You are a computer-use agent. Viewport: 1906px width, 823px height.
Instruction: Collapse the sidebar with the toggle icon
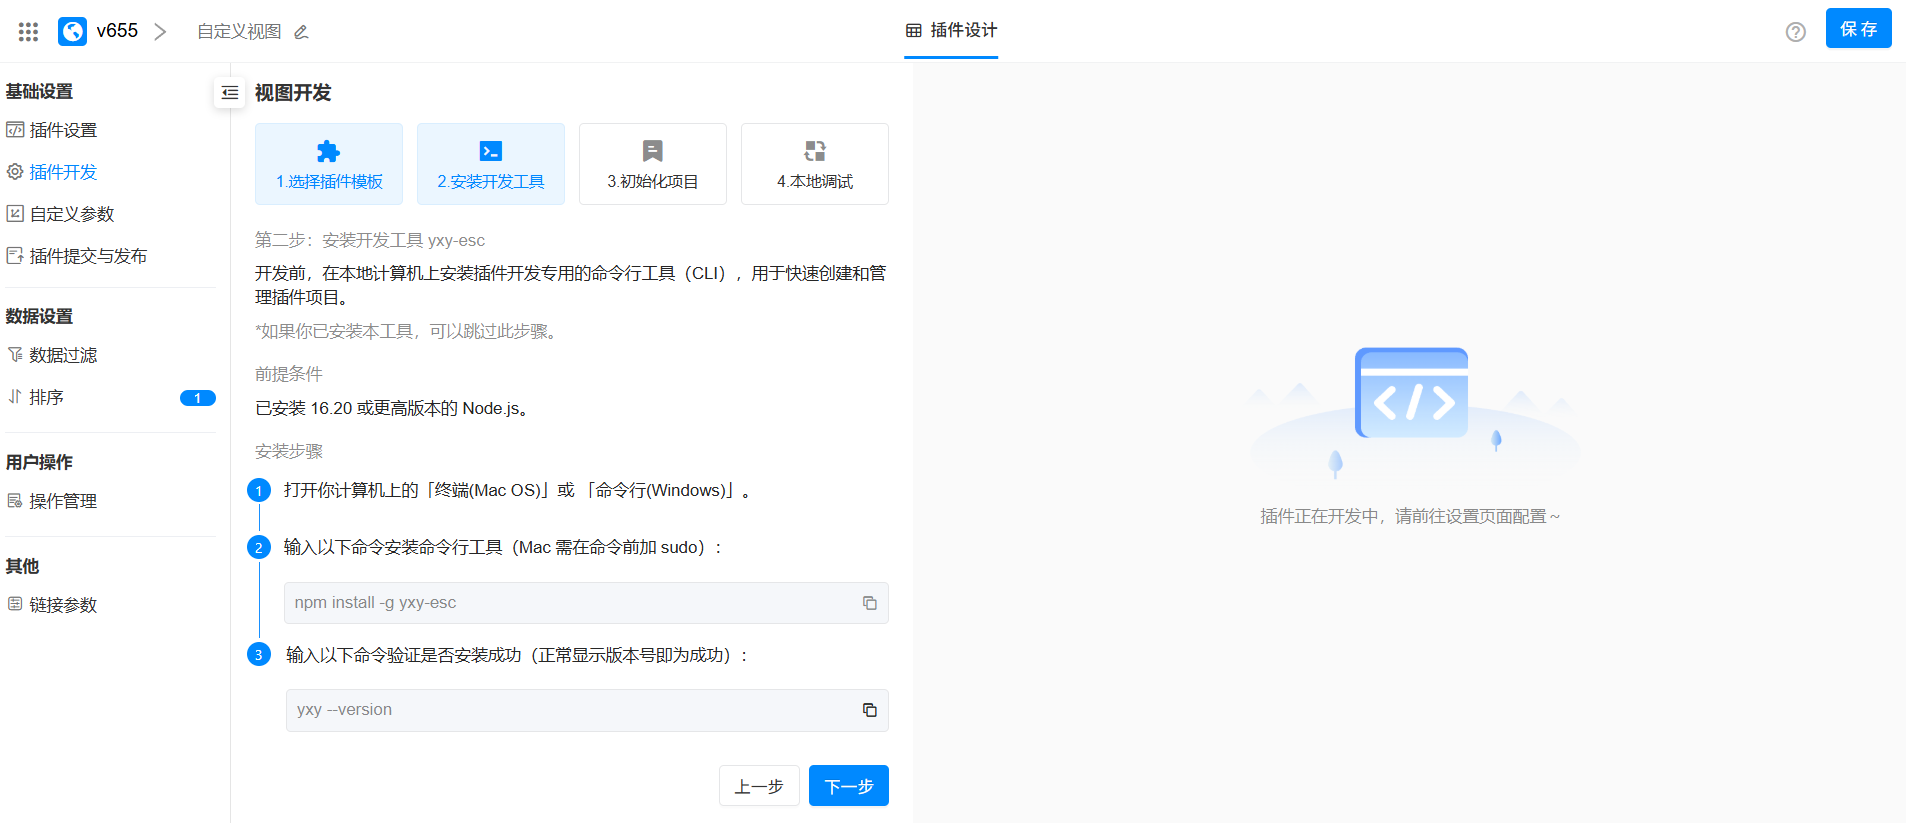pyautogui.click(x=230, y=93)
